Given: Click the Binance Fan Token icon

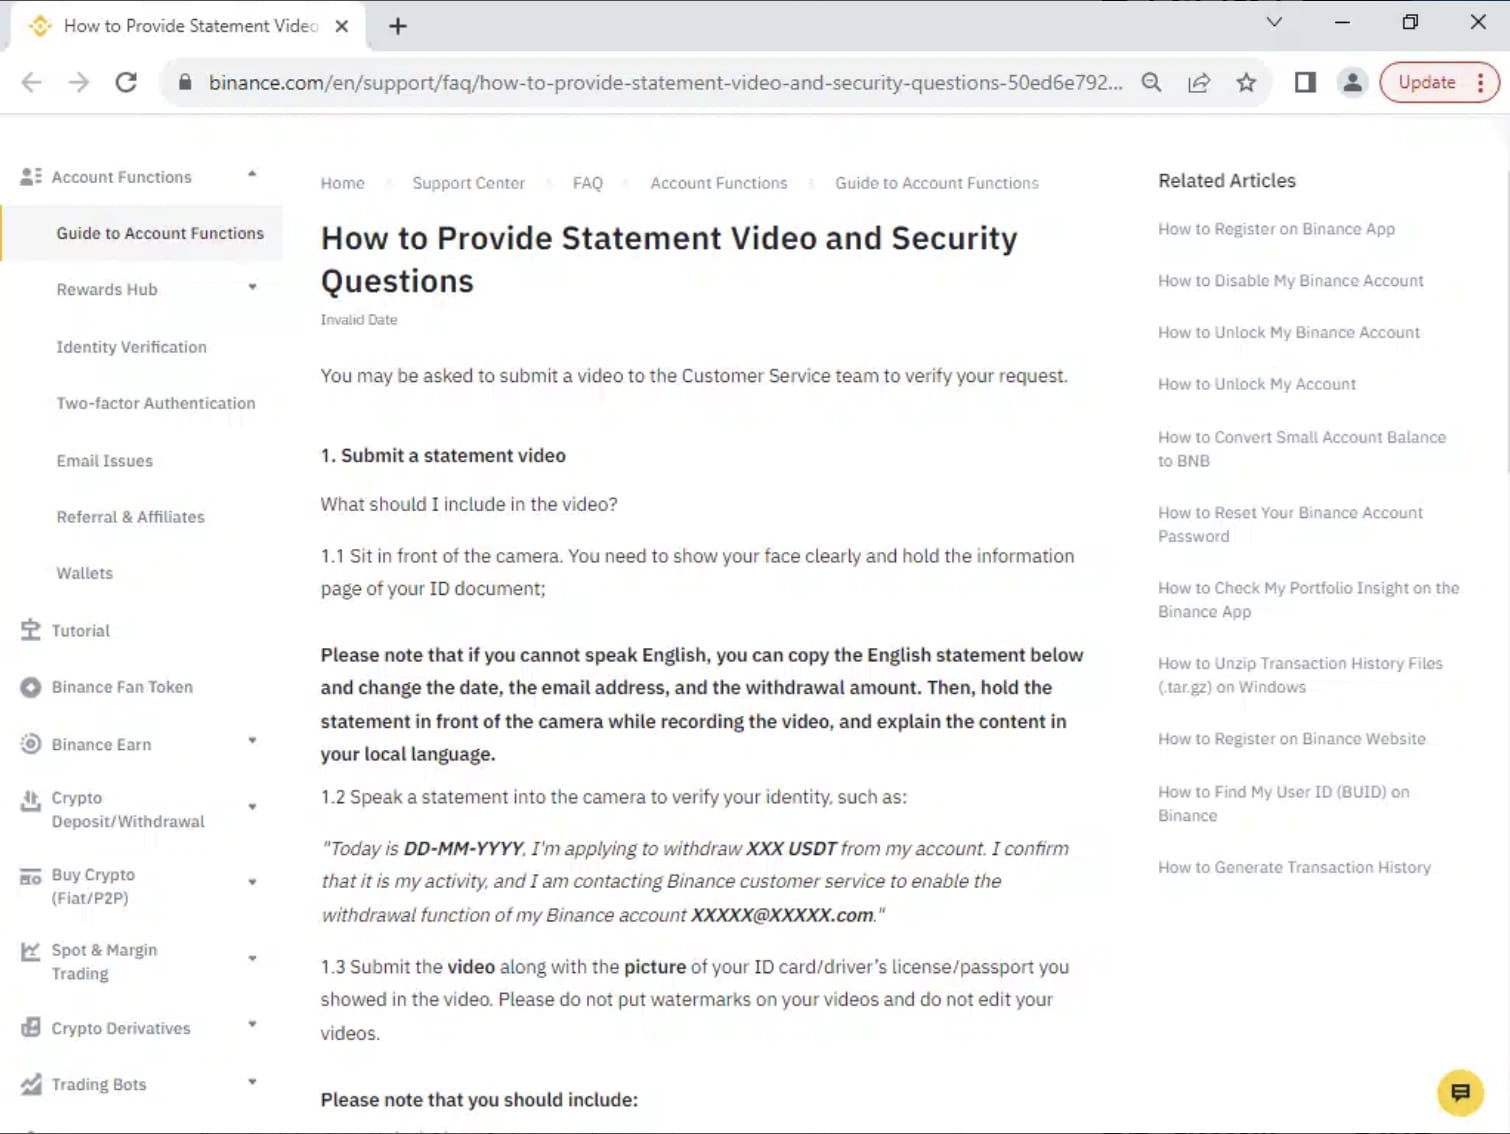Looking at the screenshot, I should (31, 686).
